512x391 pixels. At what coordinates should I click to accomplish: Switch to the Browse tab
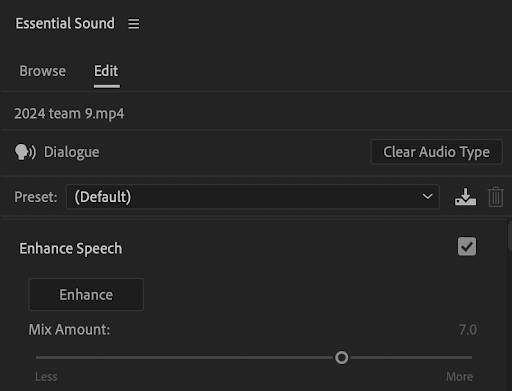(43, 71)
